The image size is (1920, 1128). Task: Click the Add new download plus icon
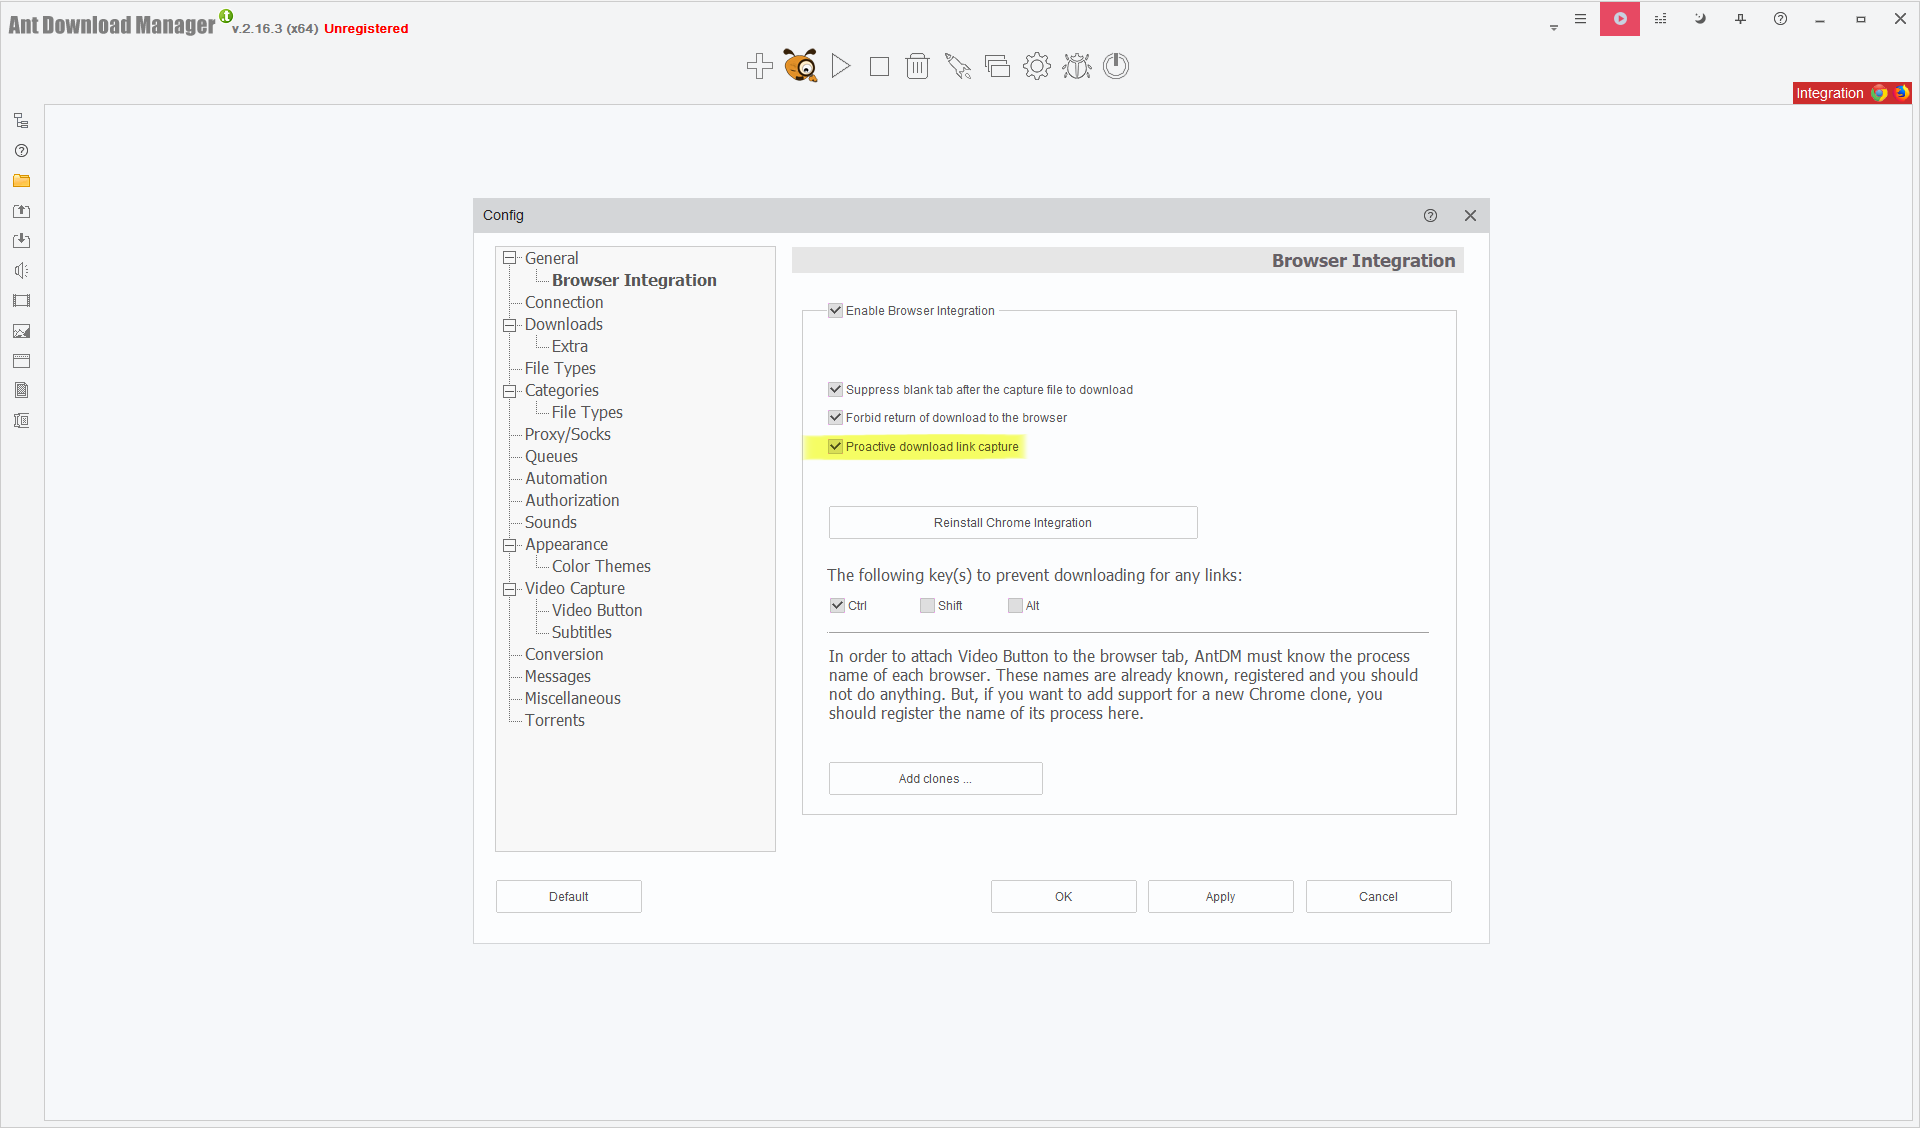coord(760,66)
